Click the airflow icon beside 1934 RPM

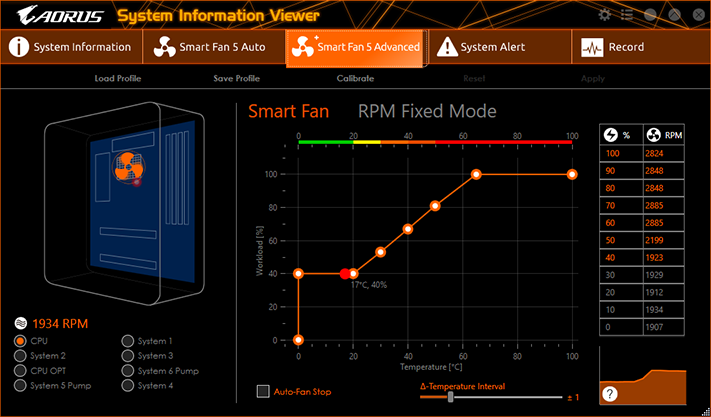click(20, 323)
